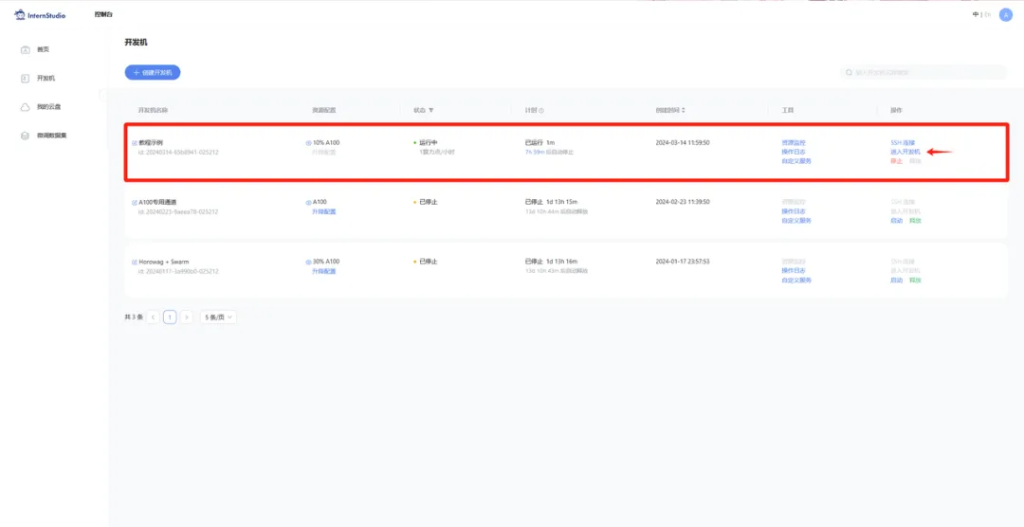
Task: Click SSH 连接 for the running machine
Action: (902, 143)
